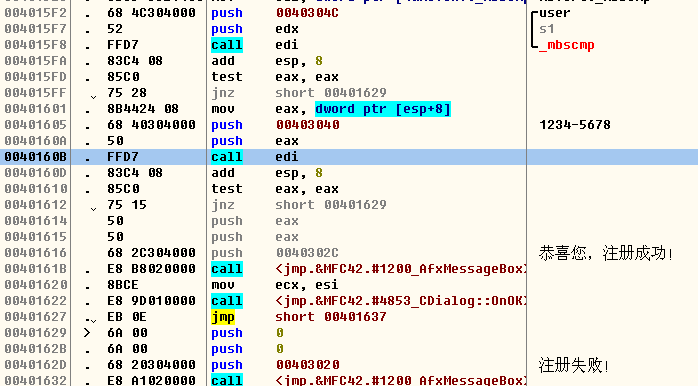Image resolution: width=698 pixels, height=386 pixels.
Task: Click hex bytes 8B4424 08
Action: [x=143, y=109]
